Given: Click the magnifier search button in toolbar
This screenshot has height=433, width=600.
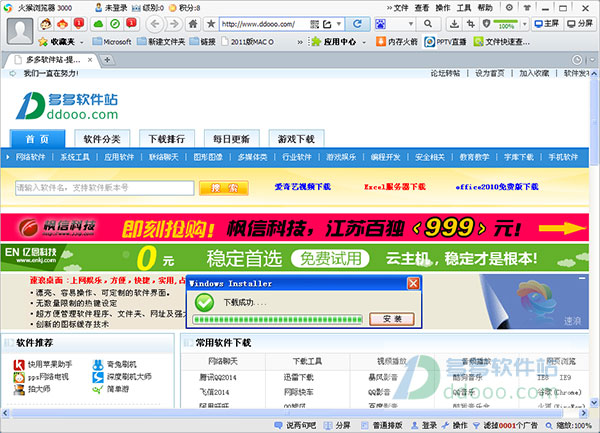Looking at the screenshot, I should click(x=428, y=24).
